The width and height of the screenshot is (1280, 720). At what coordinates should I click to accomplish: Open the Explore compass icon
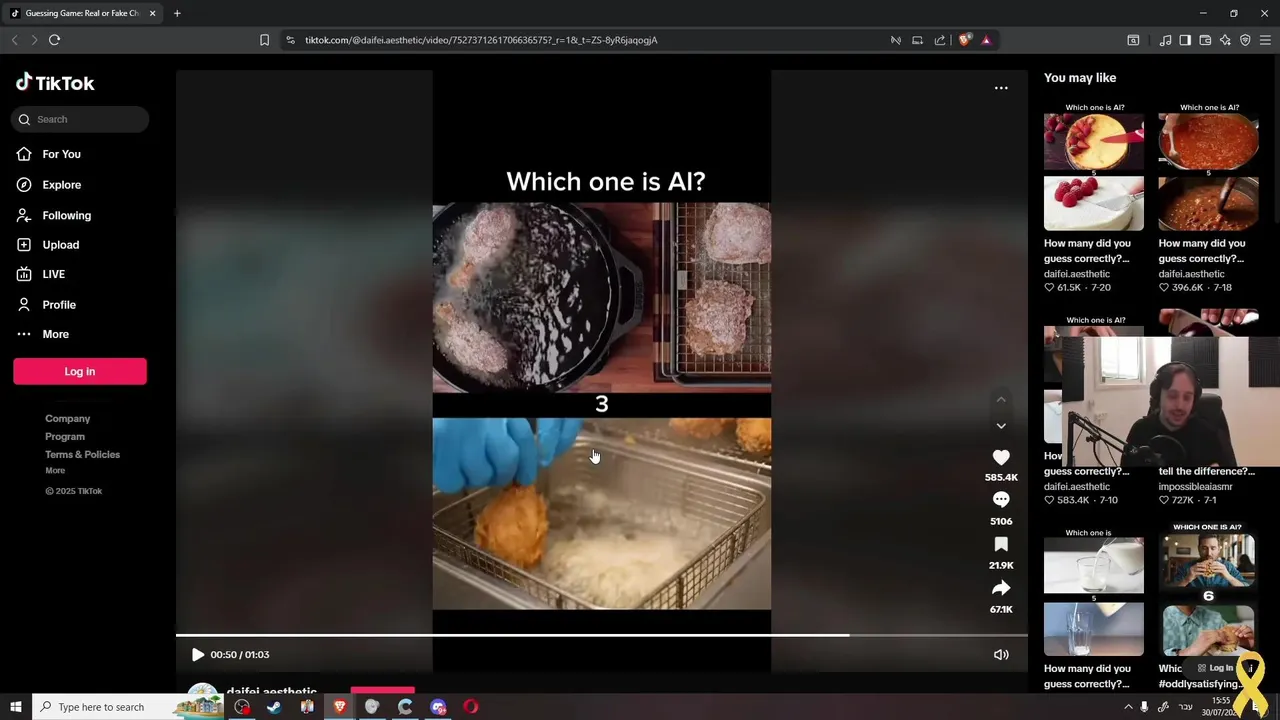(24, 185)
